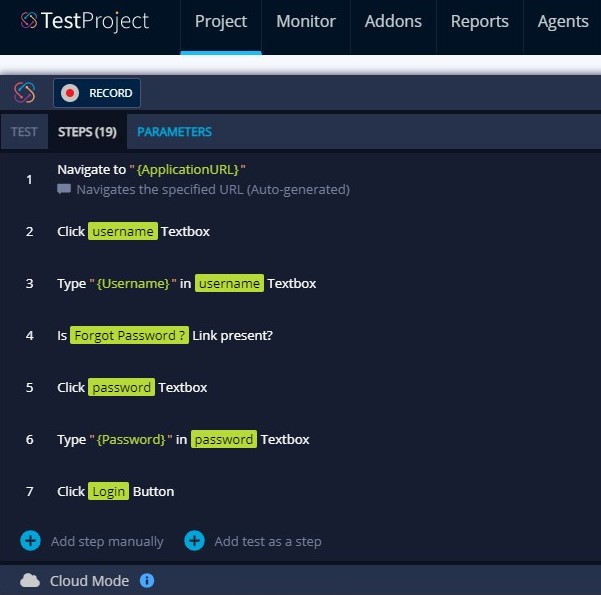
Task: Click the Add step manually link
Action: 107,541
